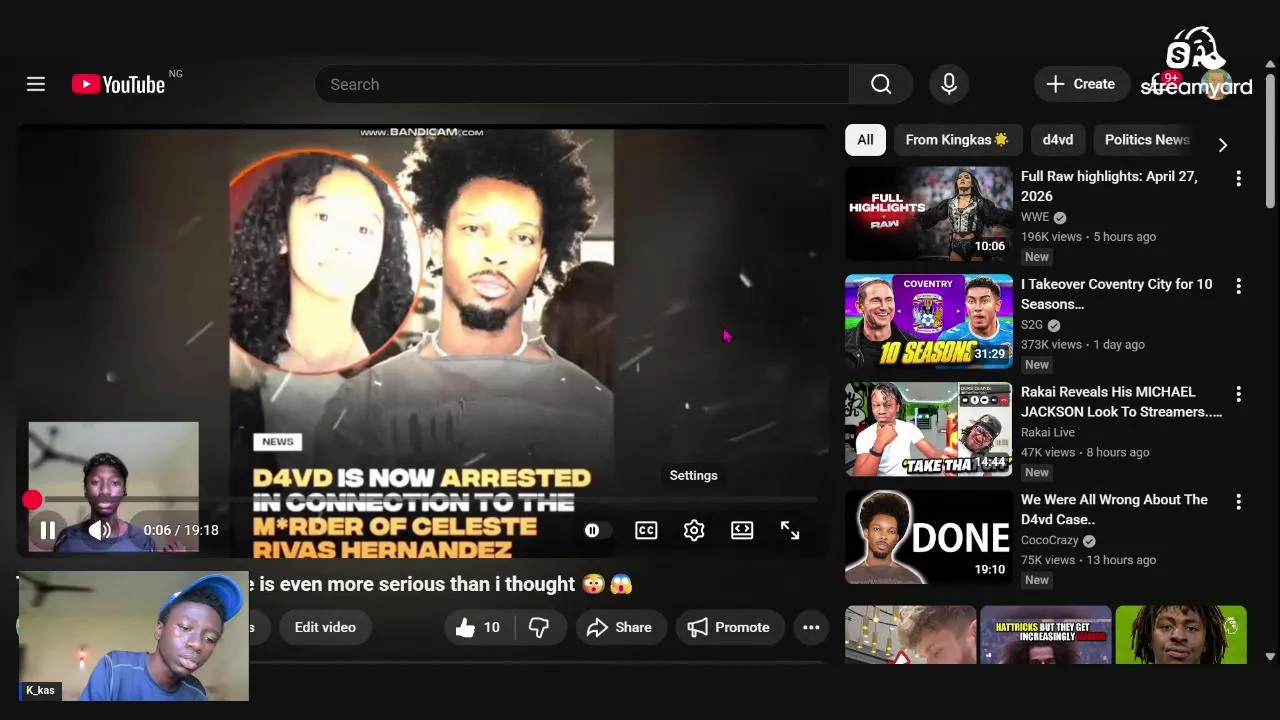Open the Coventry City takeover video thumbnail

[x=929, y=321]
